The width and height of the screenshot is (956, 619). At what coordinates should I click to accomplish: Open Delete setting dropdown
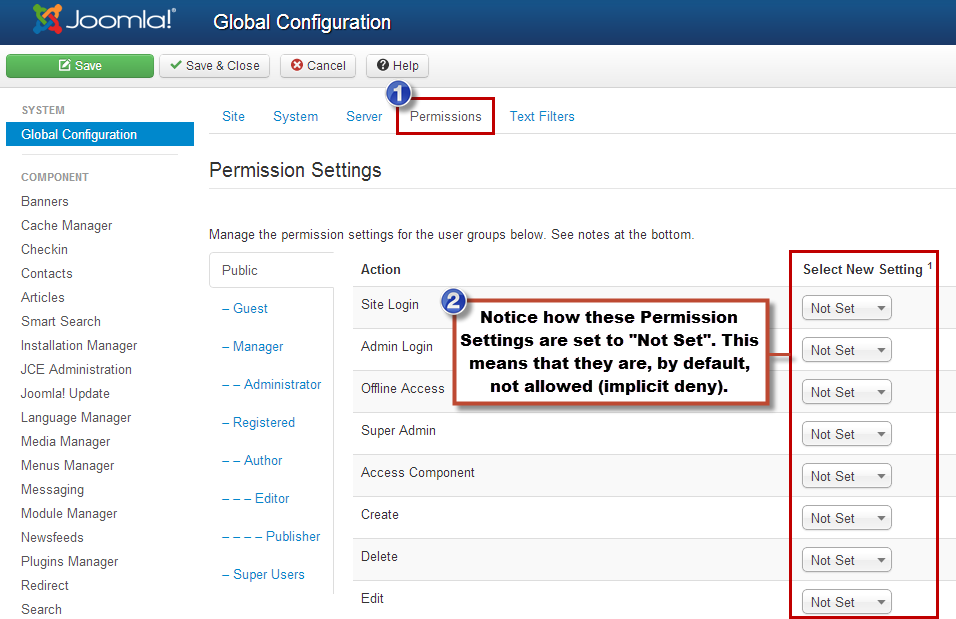pyautogui.click(x=847, y=560)
